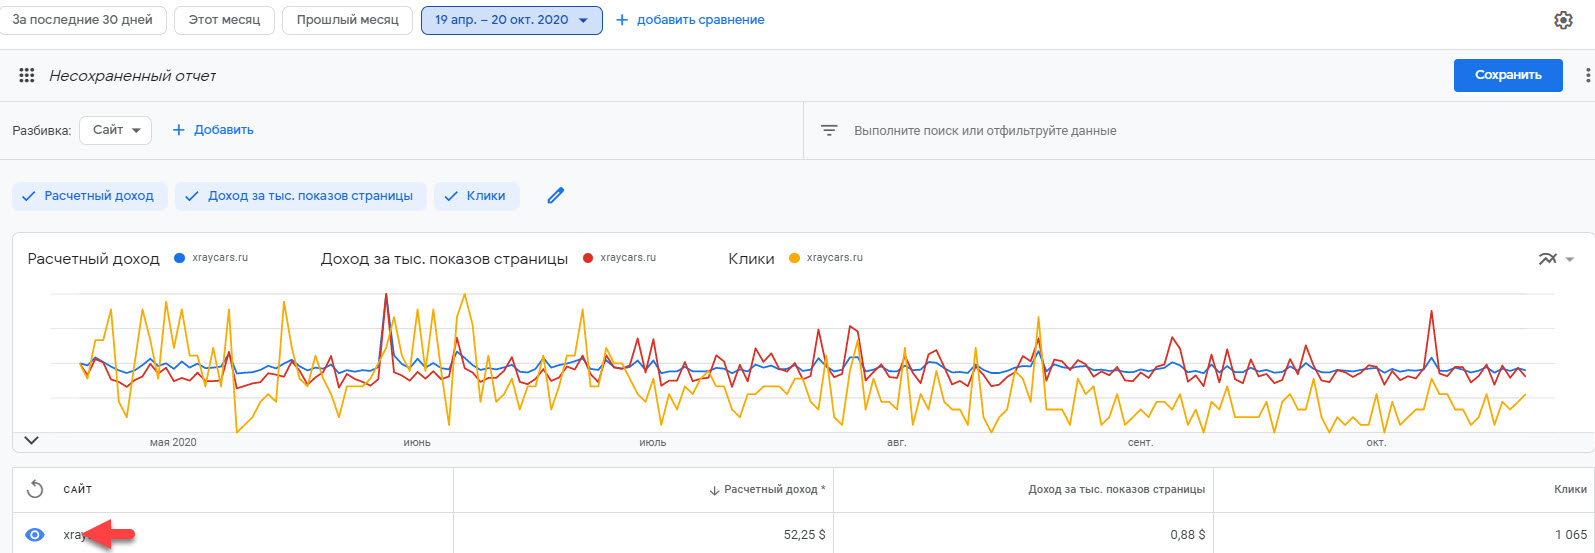
Task: Toggle the eye visibility for xraycars row
Action: tap(35, 535)
